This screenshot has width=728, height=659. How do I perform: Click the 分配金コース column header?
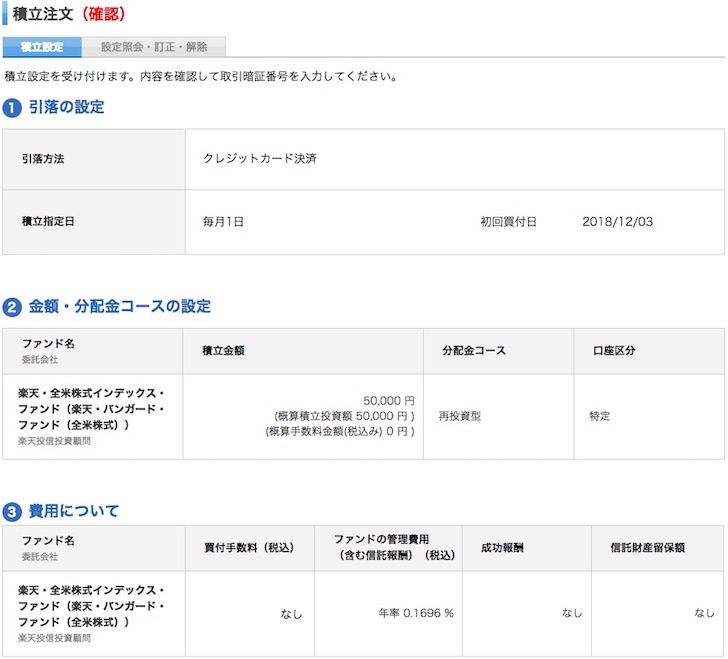(x=474, y=351)
